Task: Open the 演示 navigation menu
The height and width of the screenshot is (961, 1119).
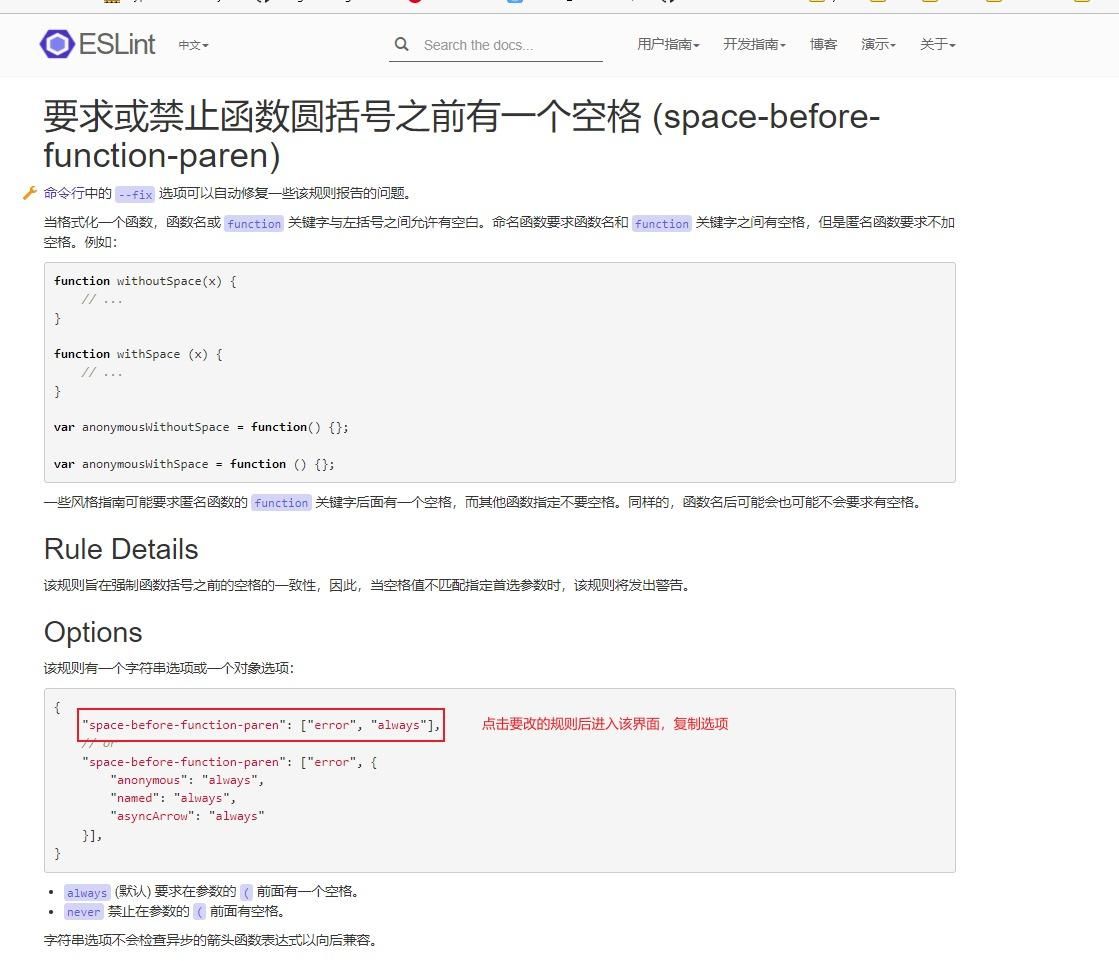Action: tap(878, 45)
